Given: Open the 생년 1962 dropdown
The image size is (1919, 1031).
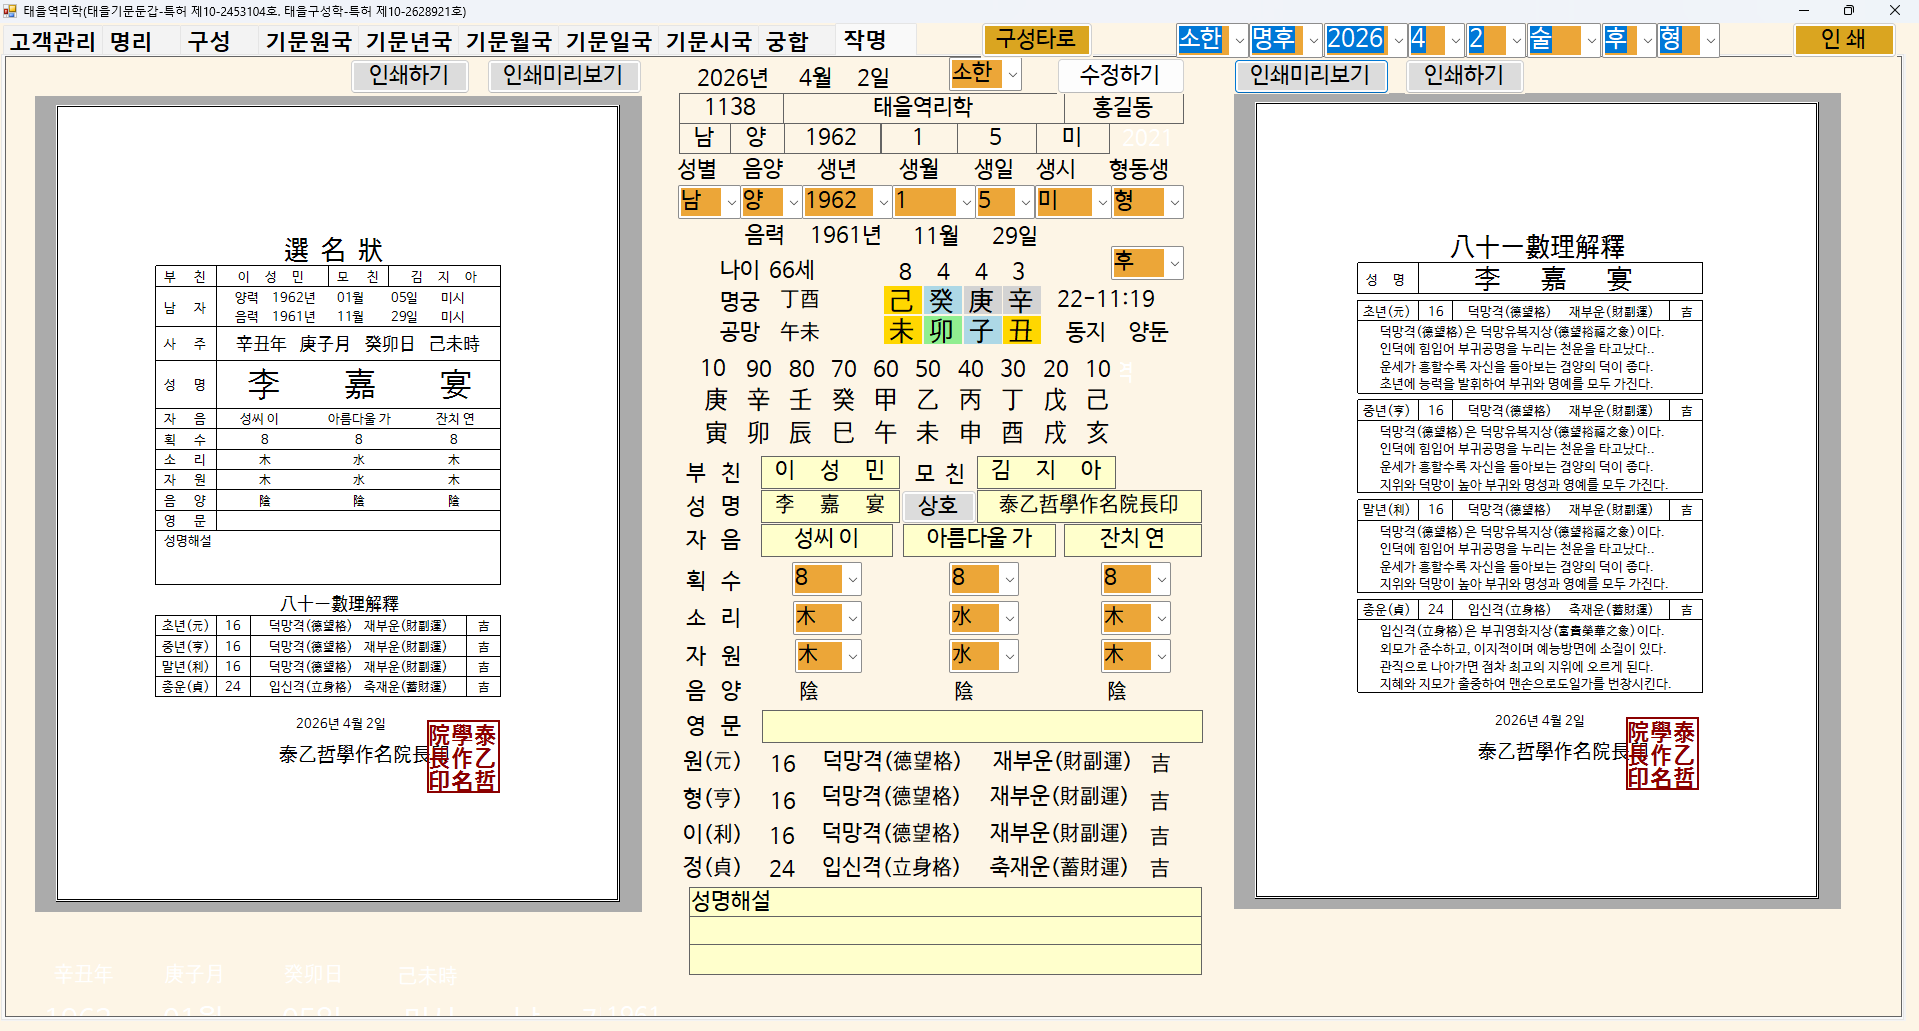Looking at the screenshot, I should point(883,202).
